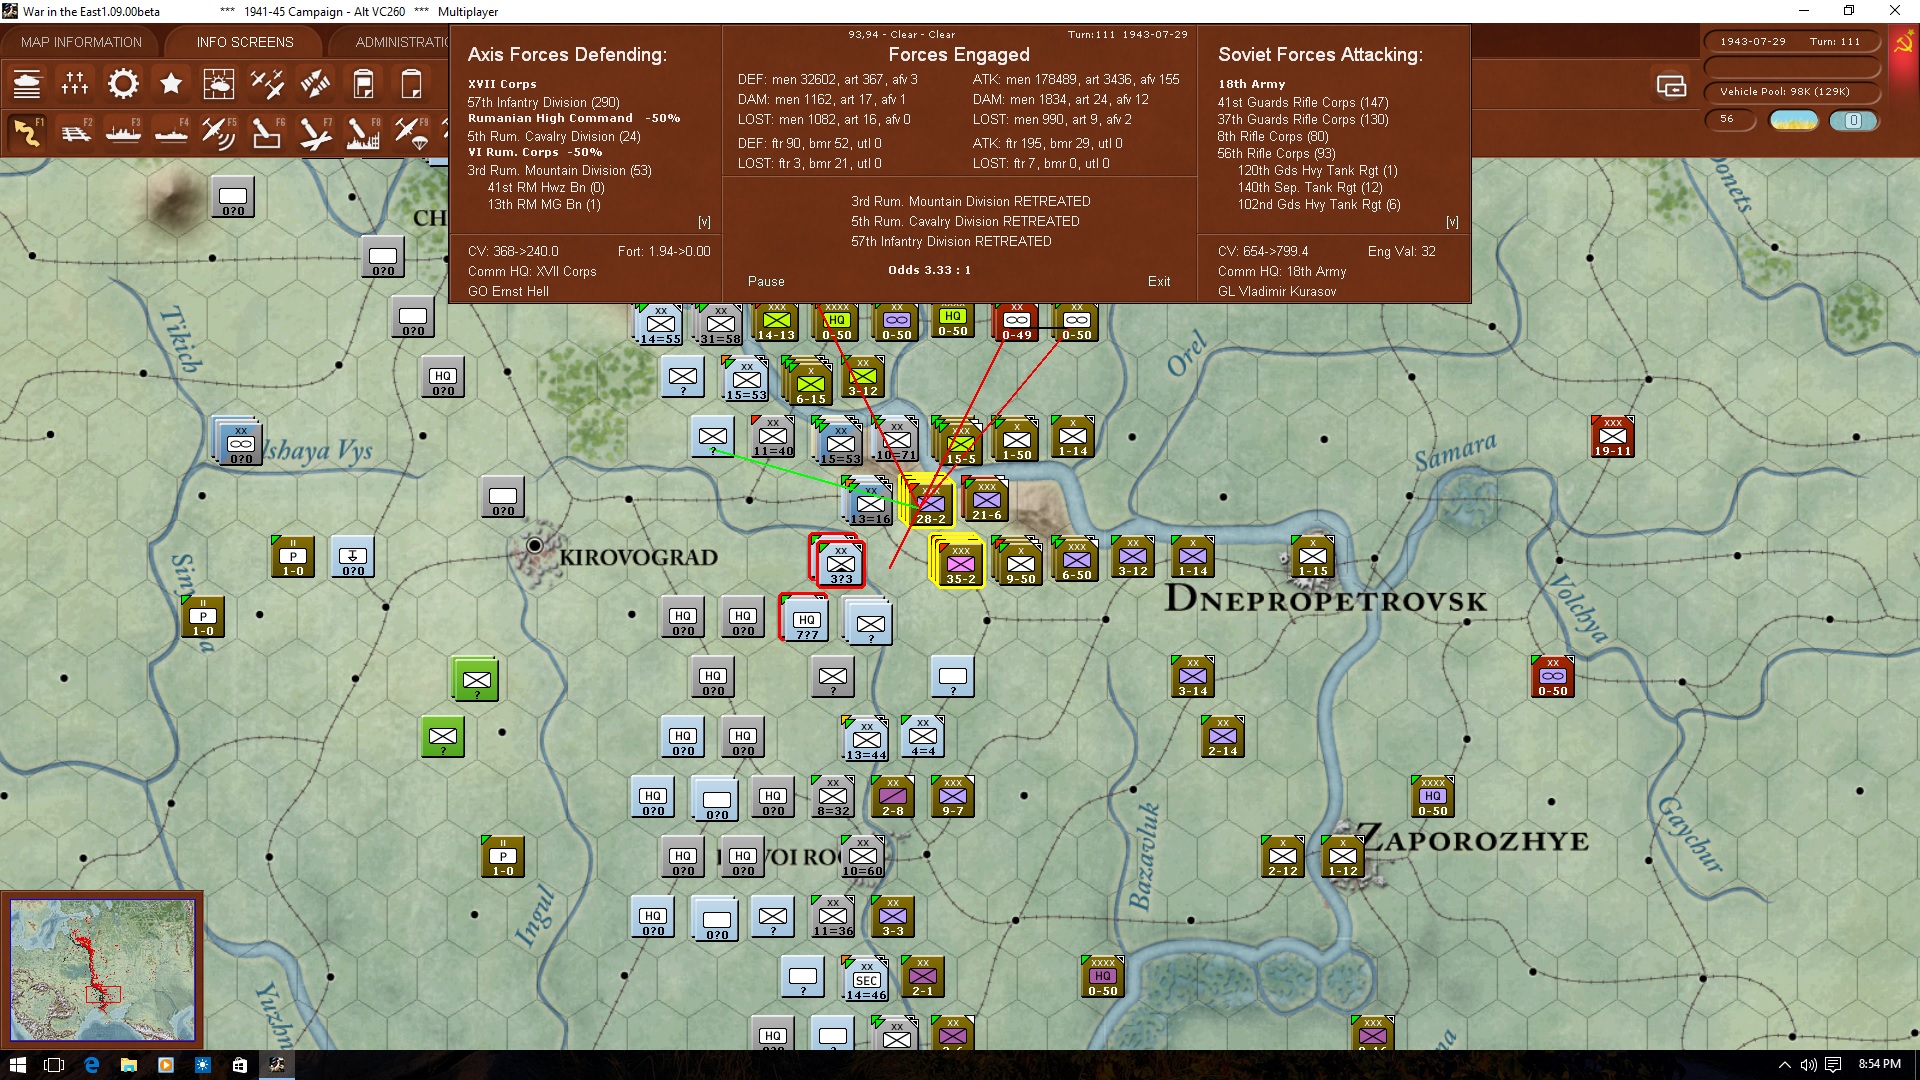
Task: Click 5th Rum. Cavalry Division entry
Action: 554,137
